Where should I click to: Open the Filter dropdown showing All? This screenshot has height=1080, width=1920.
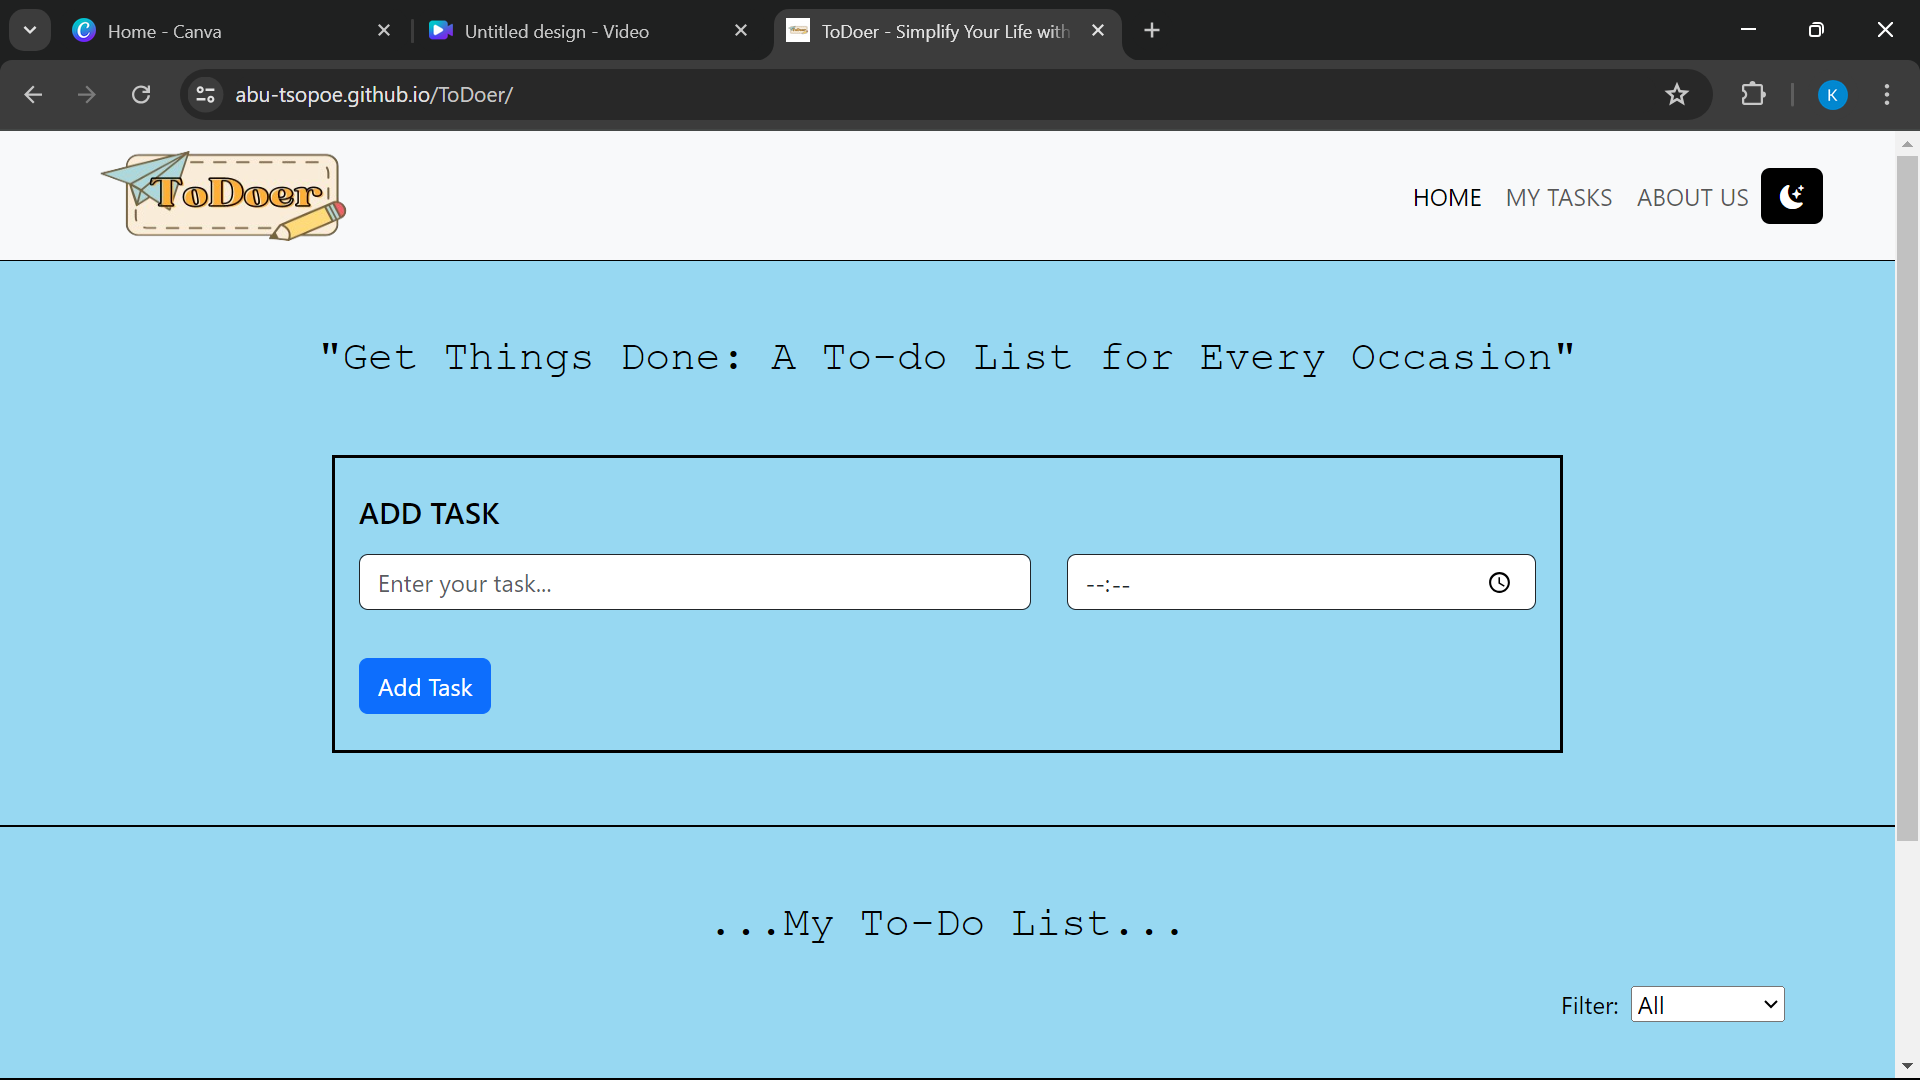(x=1706, y=1004)
